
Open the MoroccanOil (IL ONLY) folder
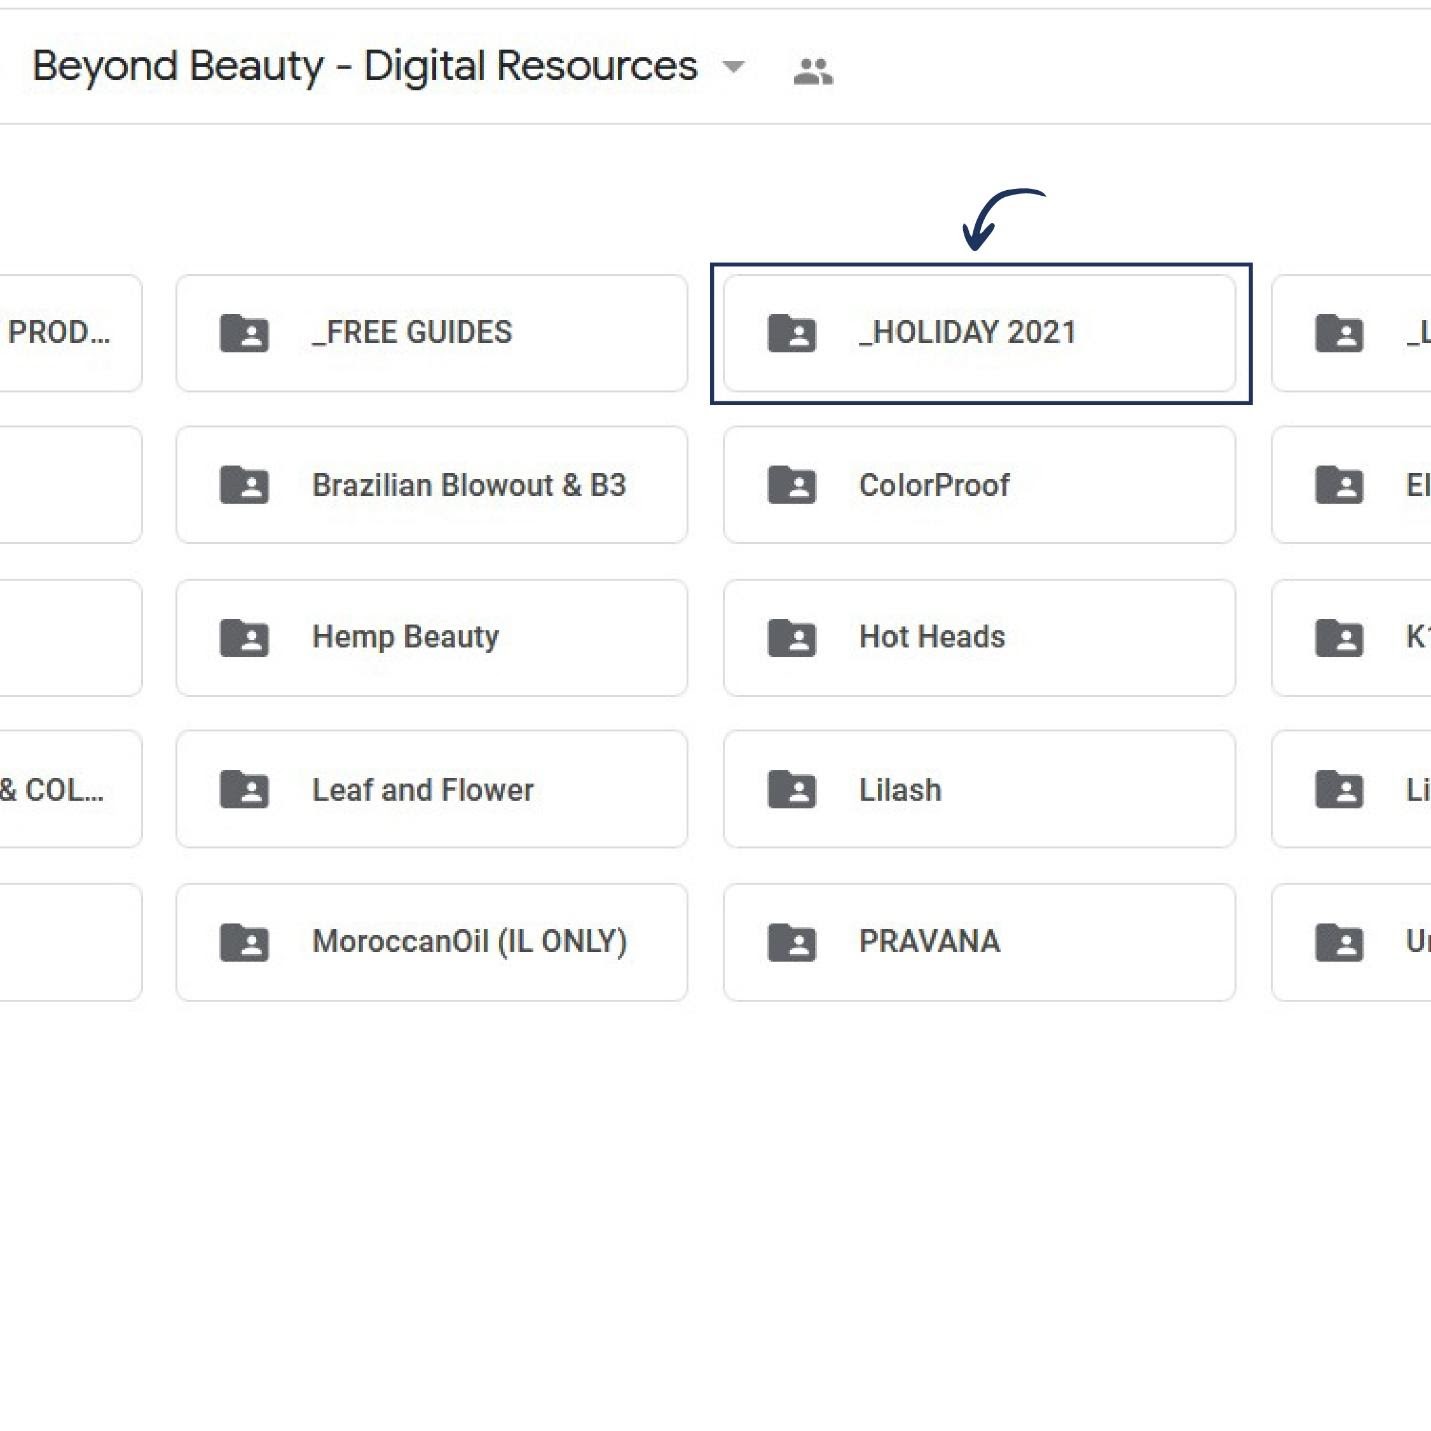click(469, 942)
